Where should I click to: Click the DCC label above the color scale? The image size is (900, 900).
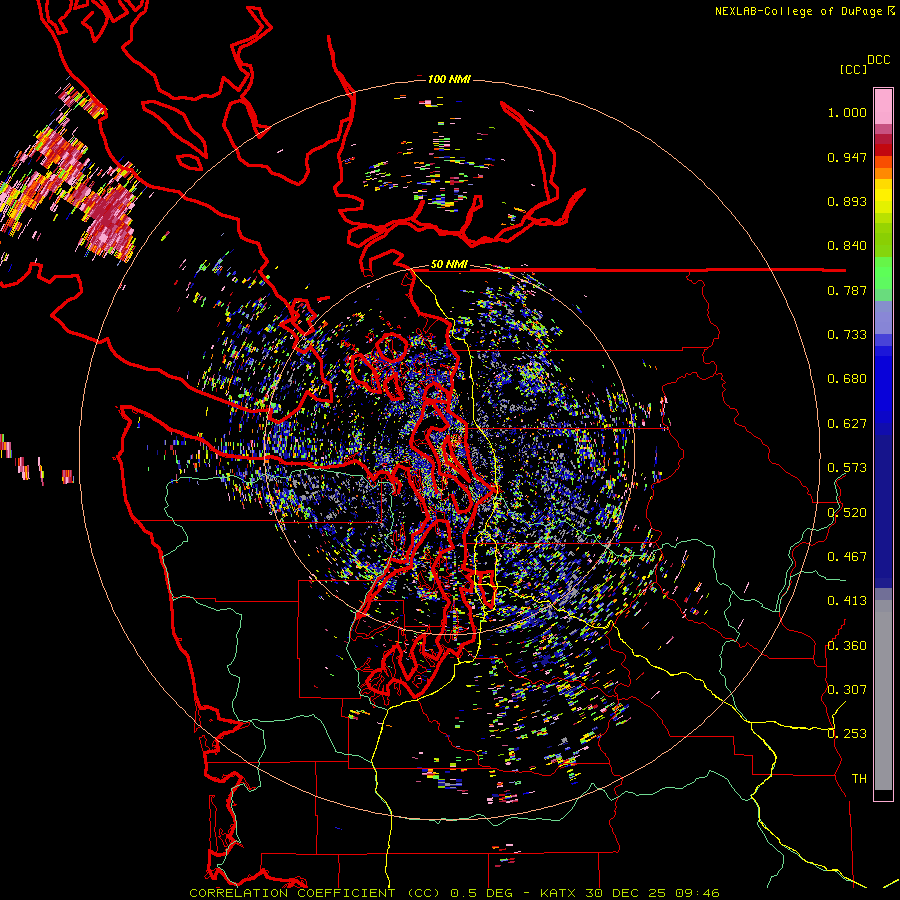[x=878, y=60]
